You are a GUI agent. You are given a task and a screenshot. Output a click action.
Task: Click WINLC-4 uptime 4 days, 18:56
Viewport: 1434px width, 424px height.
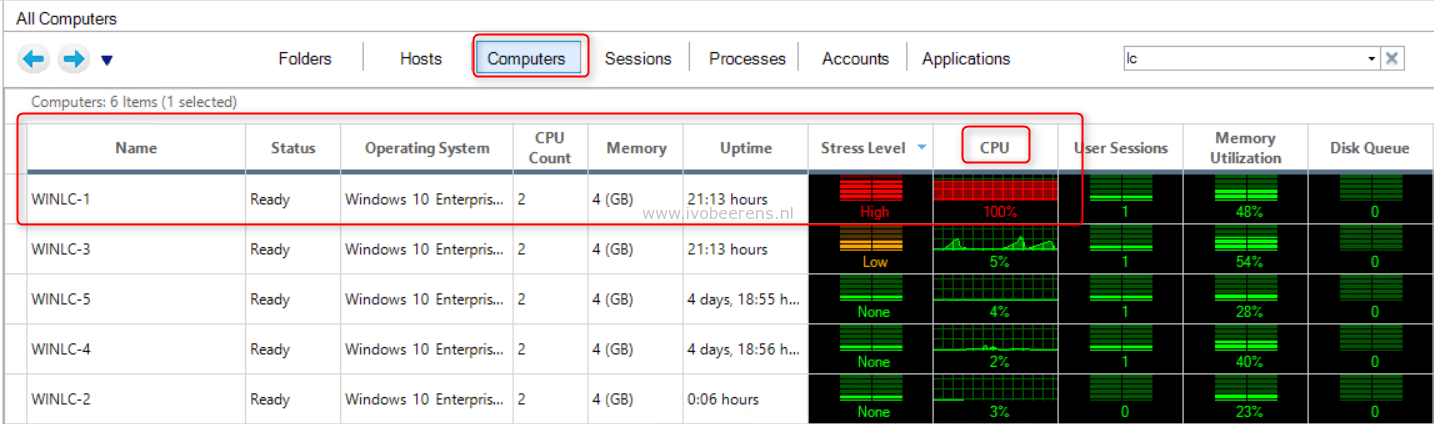click(744, 349)
